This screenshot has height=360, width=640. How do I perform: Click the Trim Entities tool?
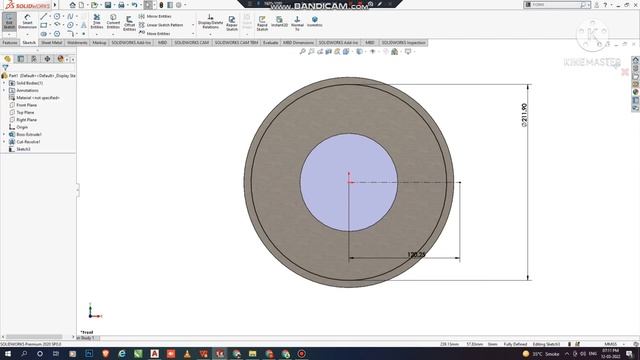97,21
